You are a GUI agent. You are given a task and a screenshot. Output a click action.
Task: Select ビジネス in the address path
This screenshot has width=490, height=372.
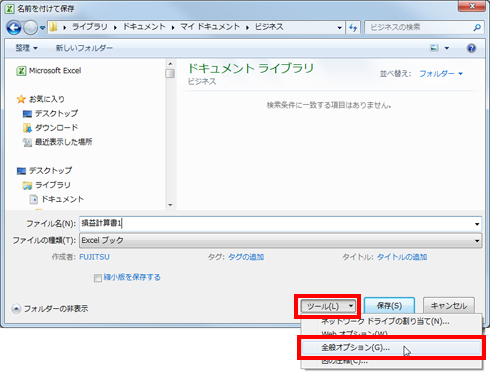pyautogui.click(x=269, y=27)
